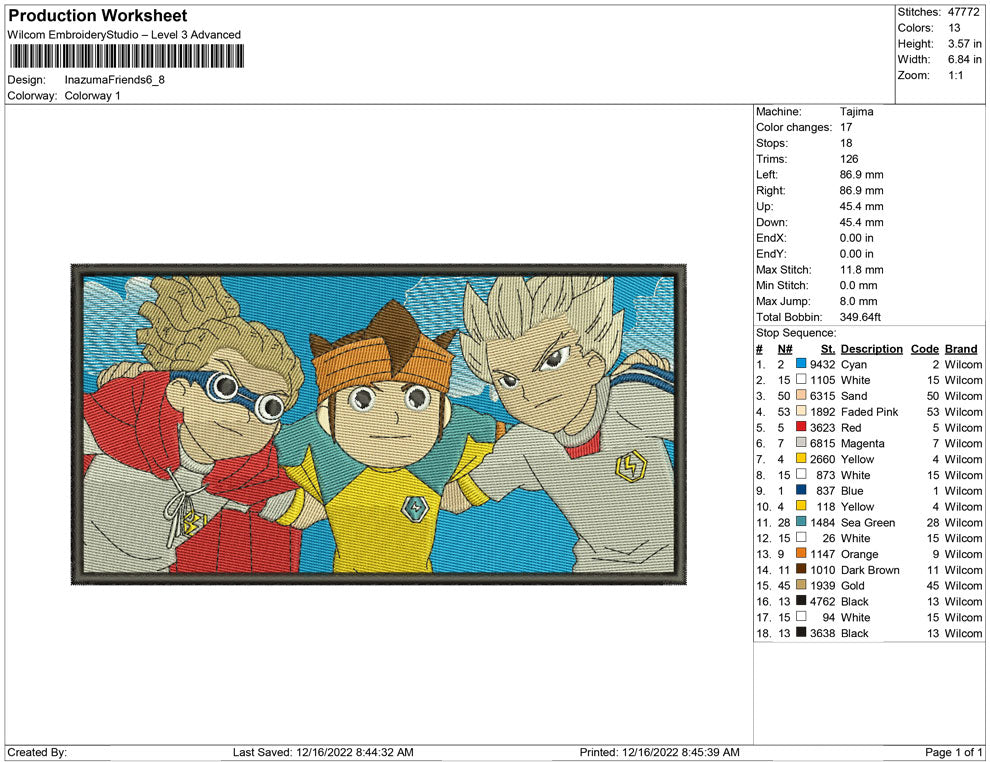The width and height of the screenshot is (990, 762).
Task: Click the Stitches value '47772'
Action: point(963,12)
